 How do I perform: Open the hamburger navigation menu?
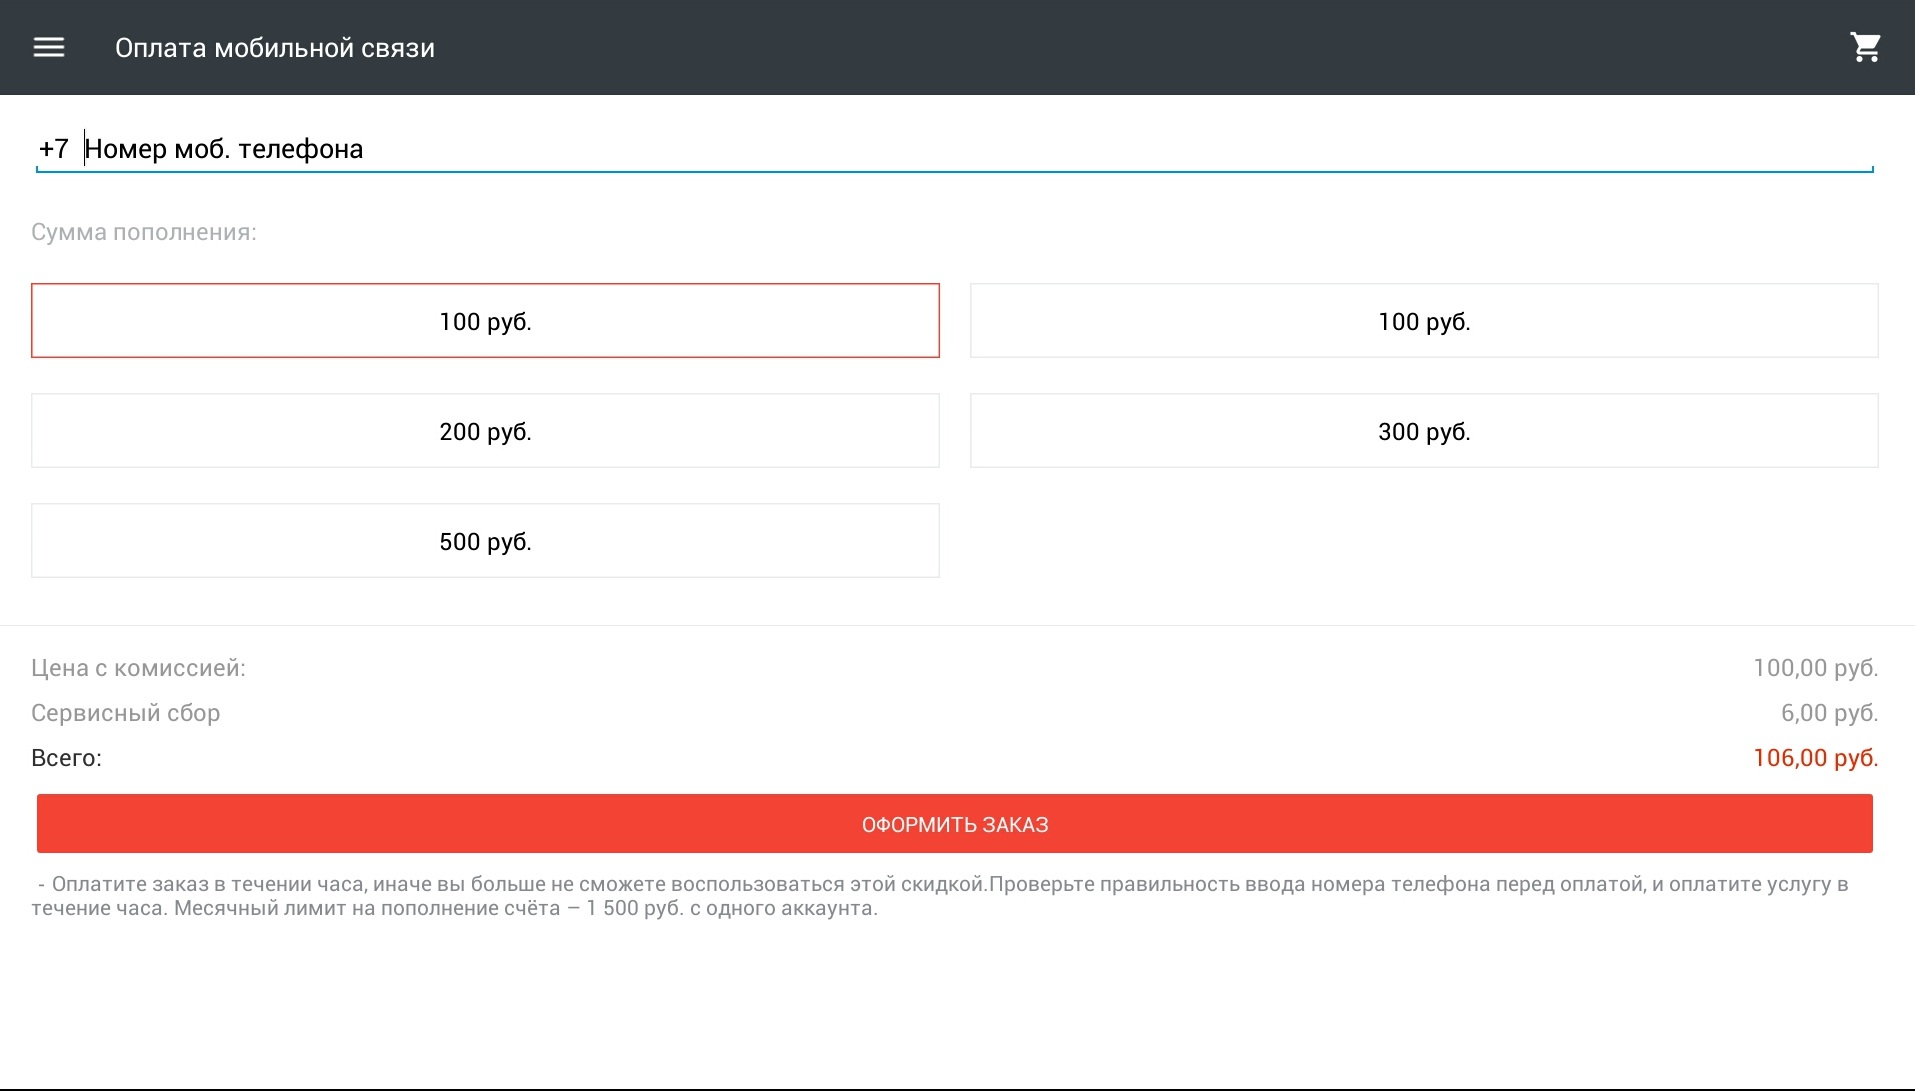click(x=48, y=47)
